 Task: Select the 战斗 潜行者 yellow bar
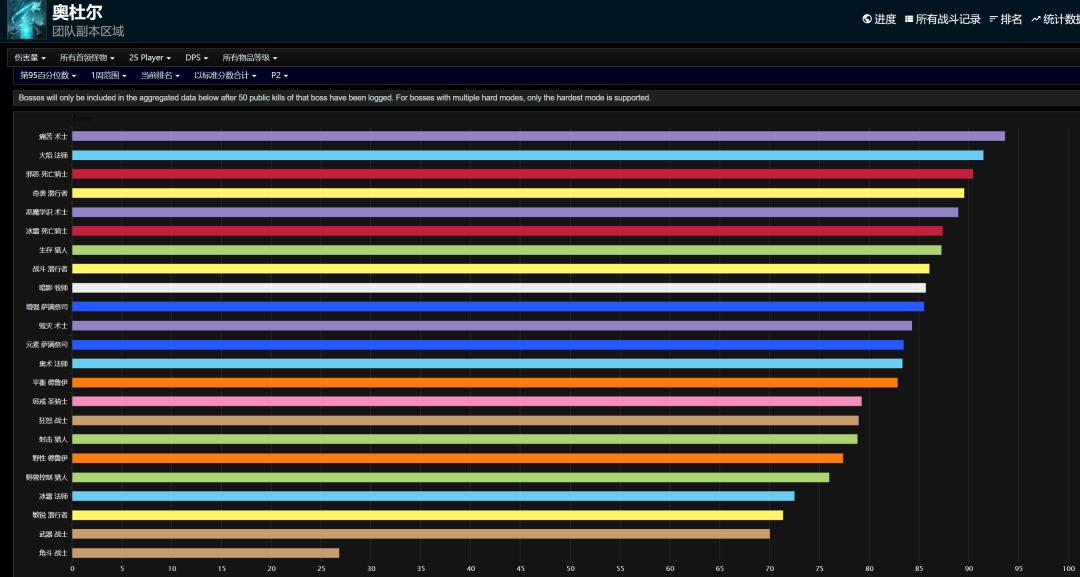[x=501, y=269]
